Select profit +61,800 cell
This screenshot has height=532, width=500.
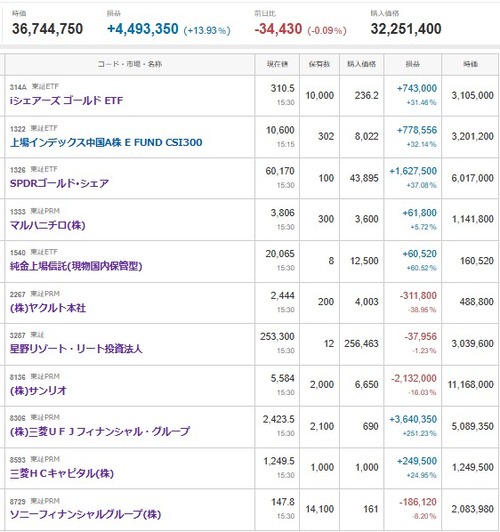click(420, 213)
